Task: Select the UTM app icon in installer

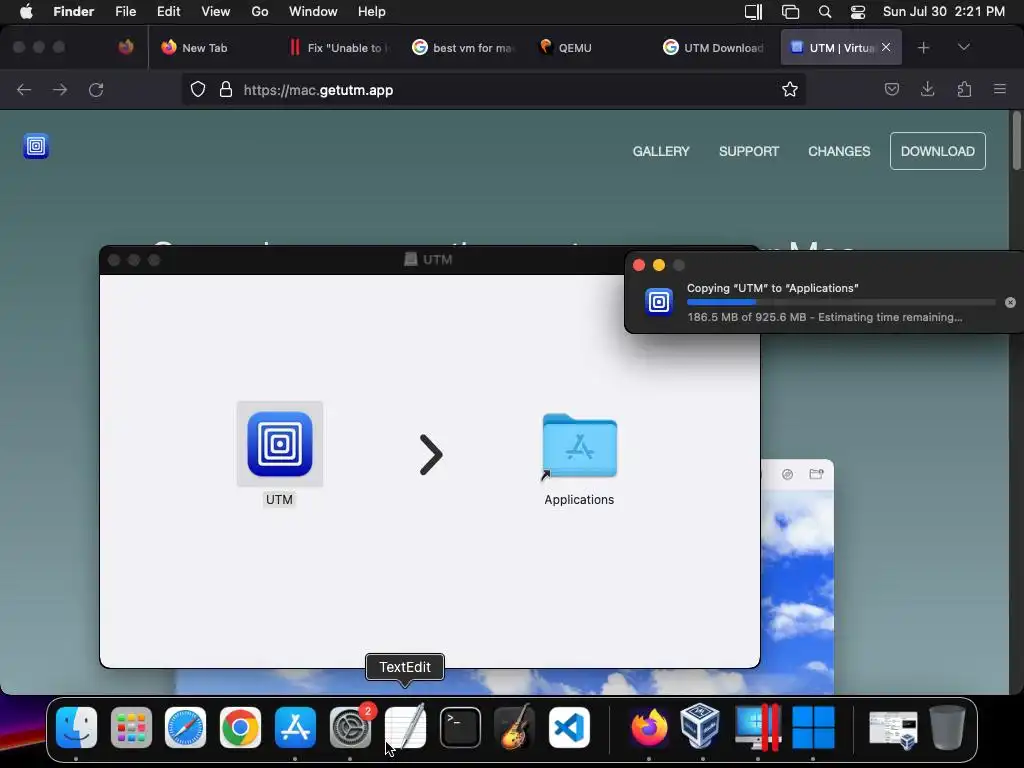Action: click(280, 444)
